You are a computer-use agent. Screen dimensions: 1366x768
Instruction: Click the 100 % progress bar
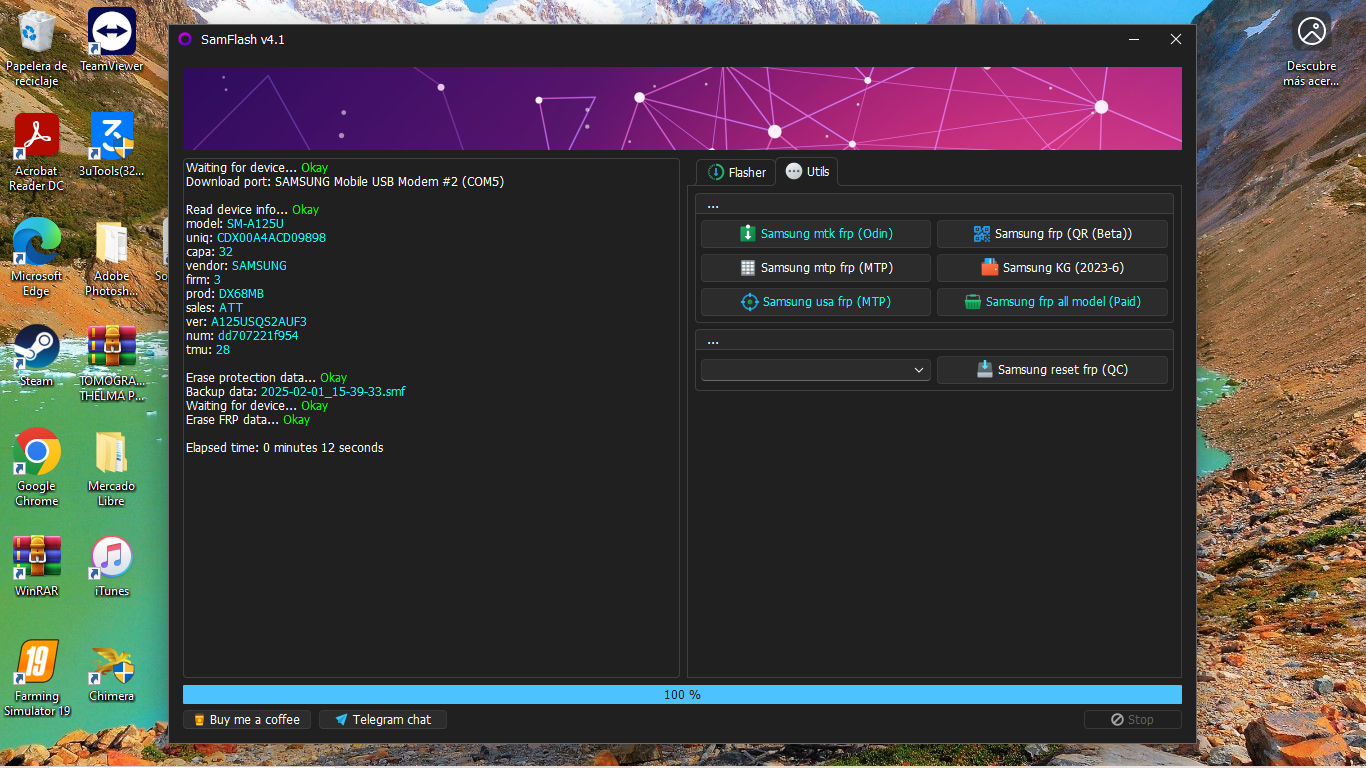682,695
